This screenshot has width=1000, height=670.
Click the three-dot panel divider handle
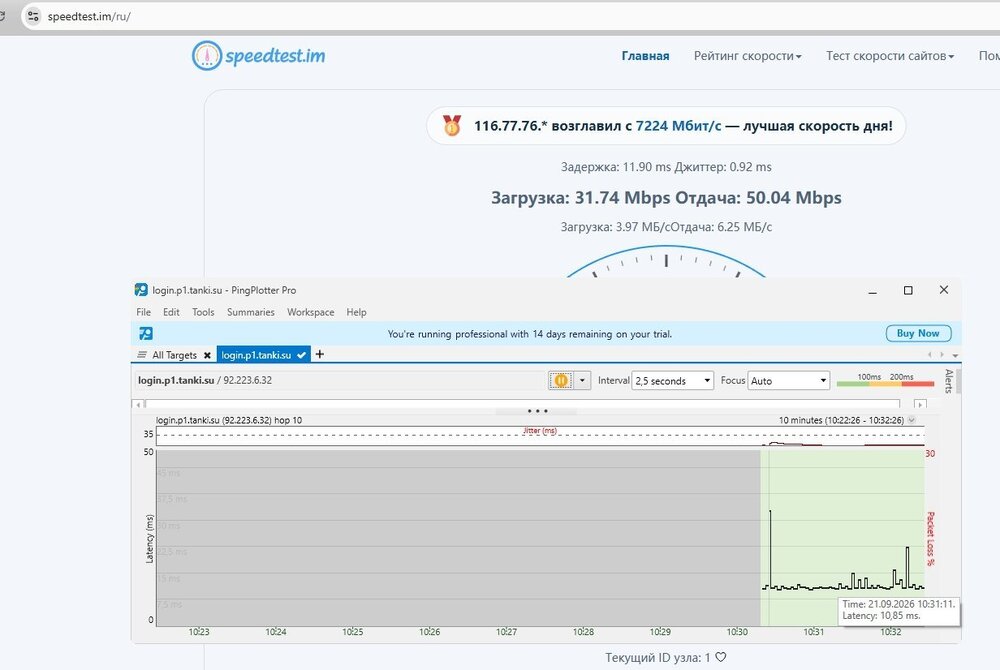(x=537, y=411)
